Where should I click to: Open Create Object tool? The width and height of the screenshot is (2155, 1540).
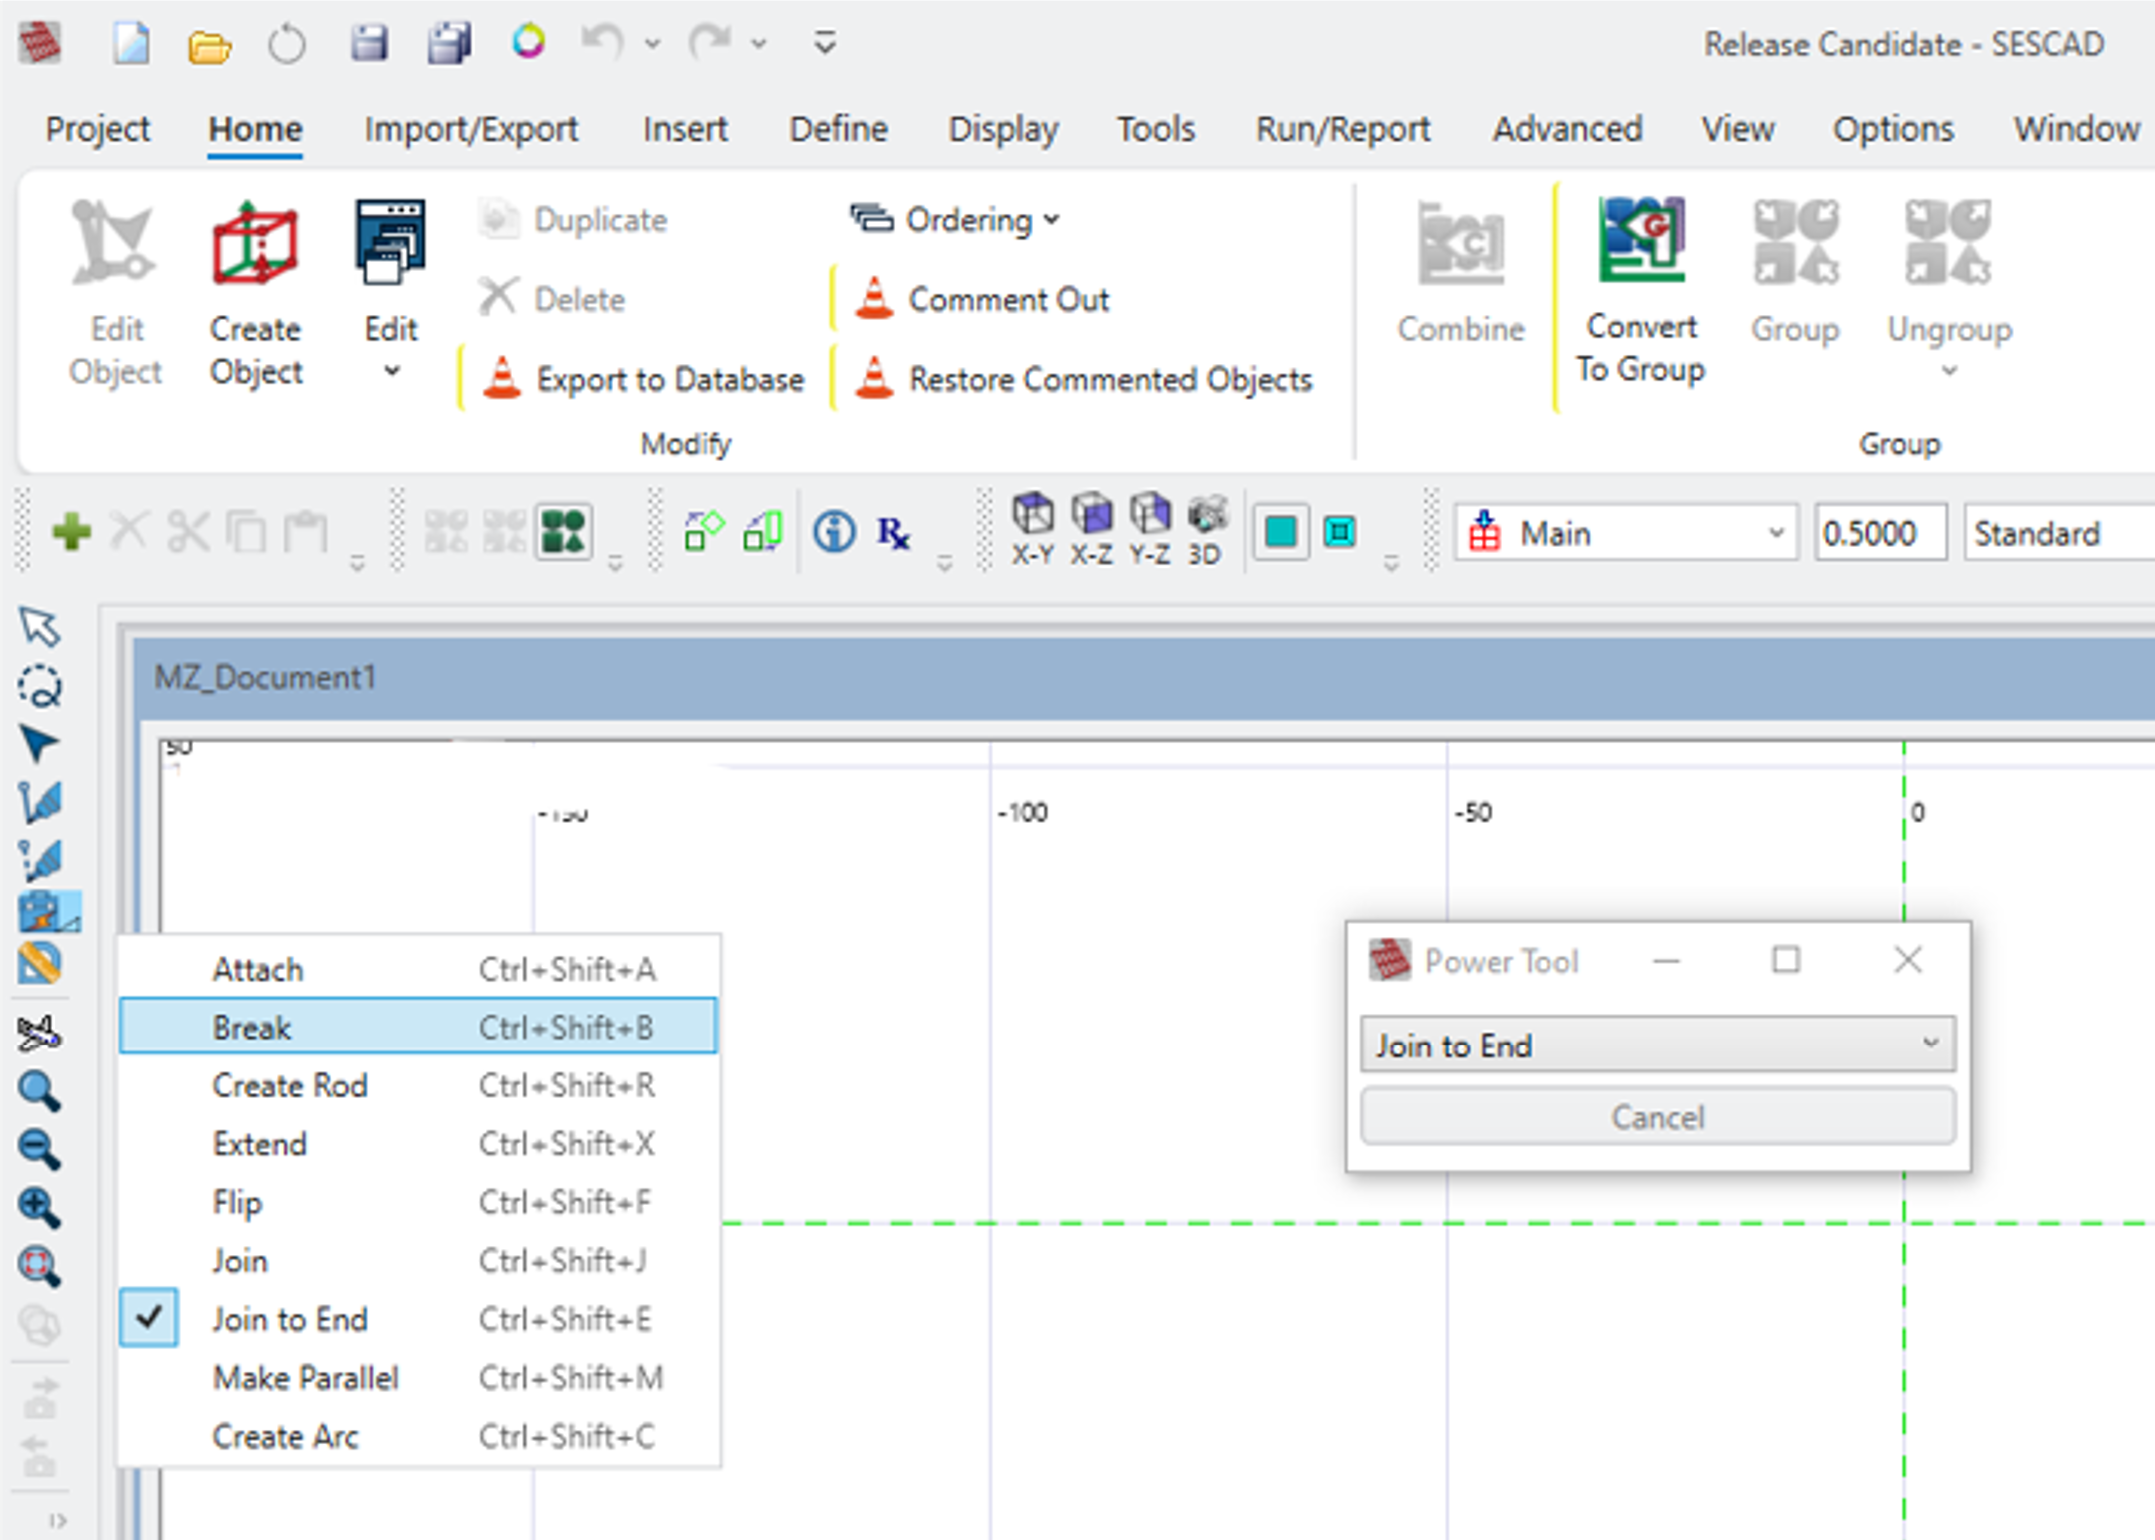255,294
